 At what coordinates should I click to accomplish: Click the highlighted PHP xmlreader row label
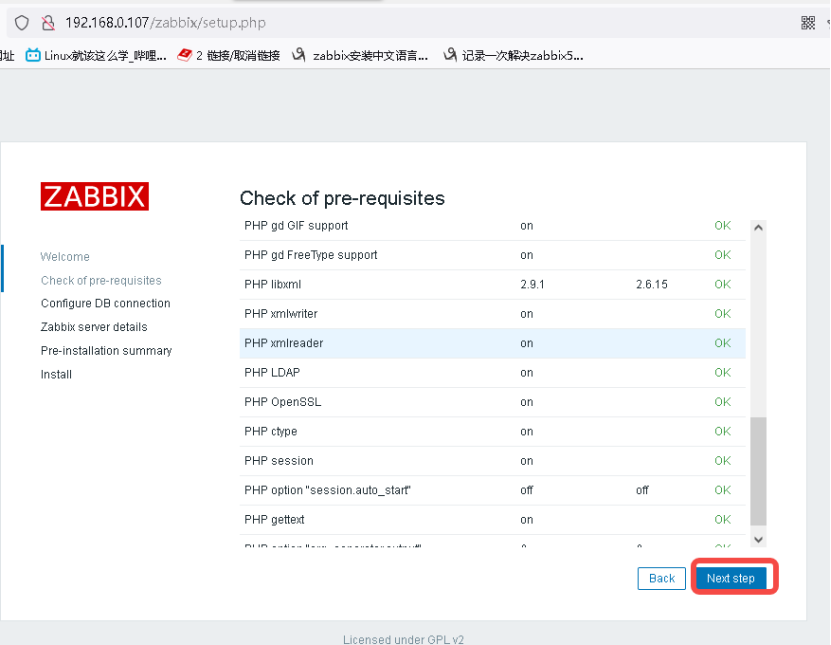284,343
